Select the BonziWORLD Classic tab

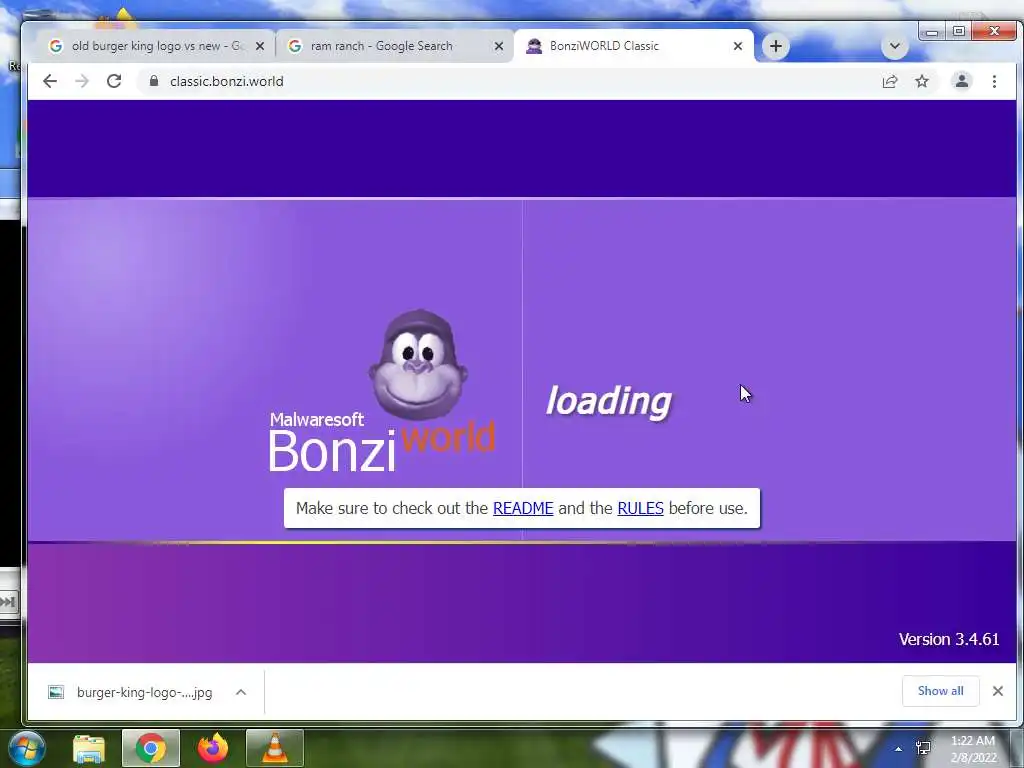coord(633,46)
